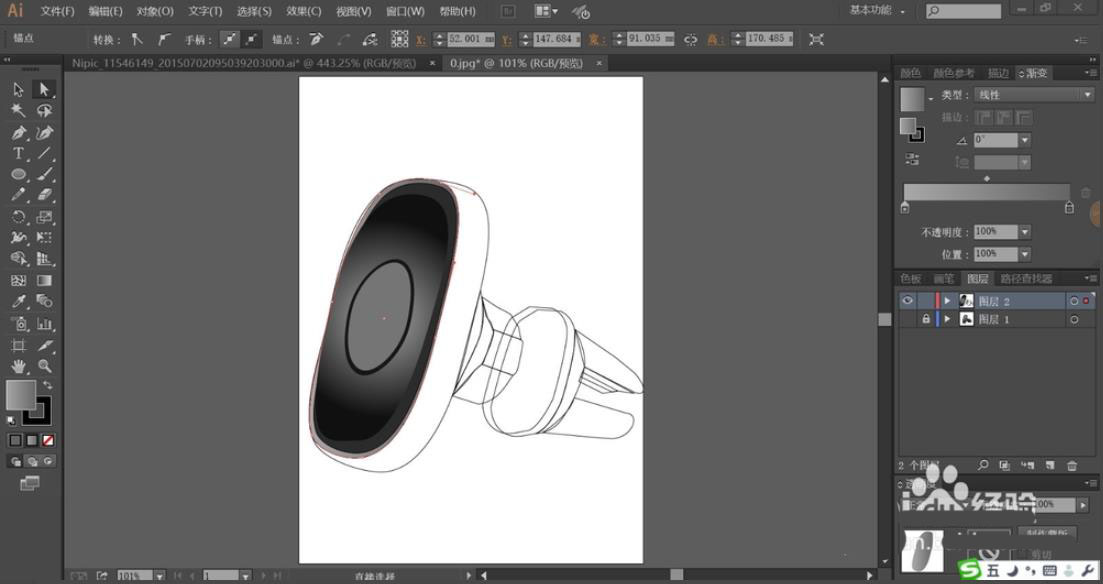Image resolution: width=1103 pixels, height=584 pixels.
Task: Select the Paintbrush tool
Action: click(x=44, y=174)
